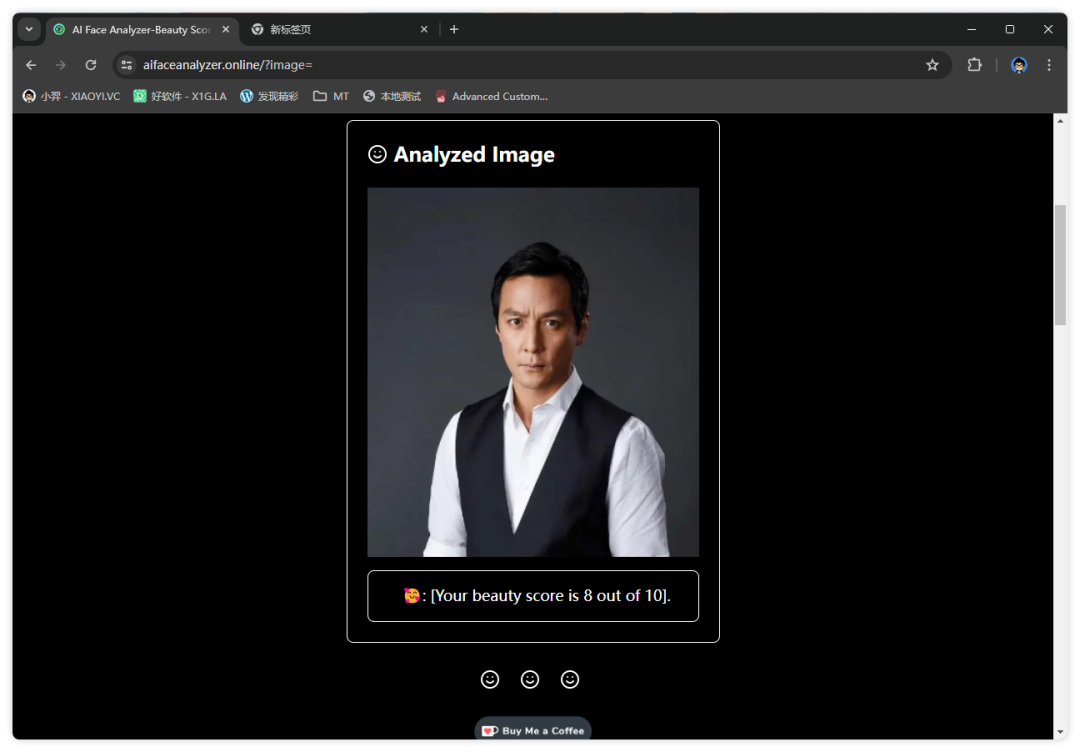The height and width of the screenshot is (752, 1080).
Task: Close the AI Face Analyzer tab
Action: (225, 30)
